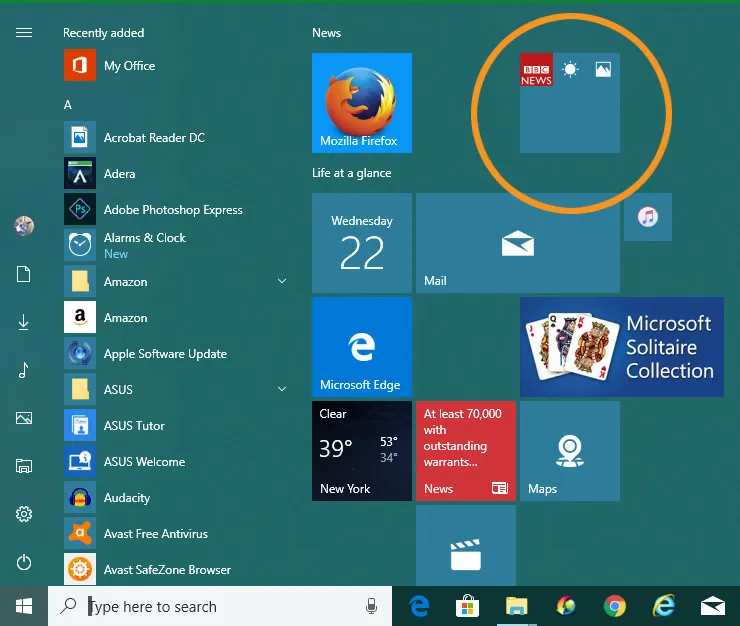Click the letter 'A' section header

67,105
